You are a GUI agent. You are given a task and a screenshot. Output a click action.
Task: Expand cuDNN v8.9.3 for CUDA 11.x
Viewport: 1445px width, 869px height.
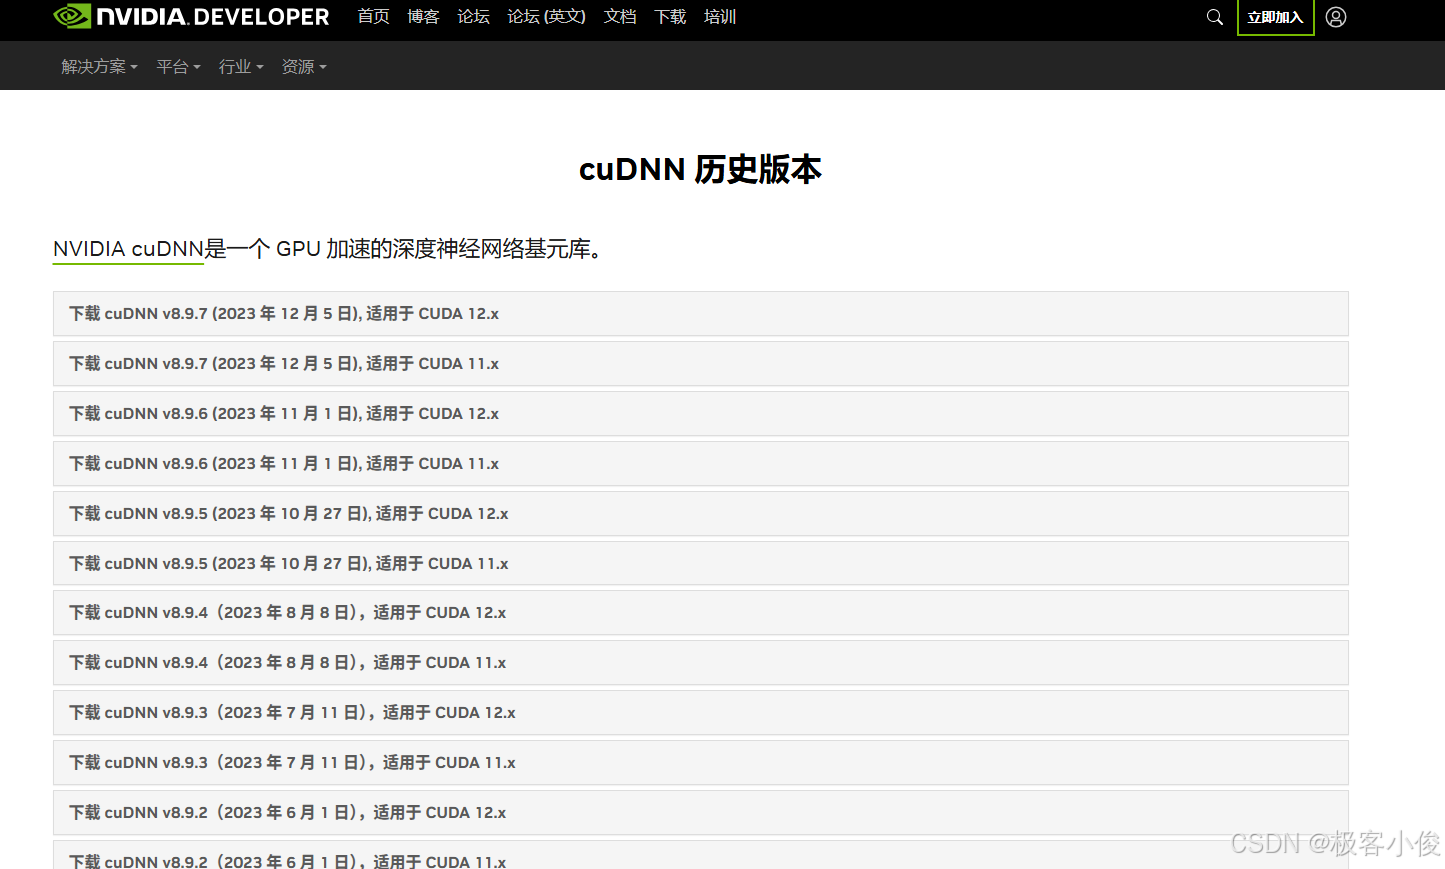pos(700,763)
